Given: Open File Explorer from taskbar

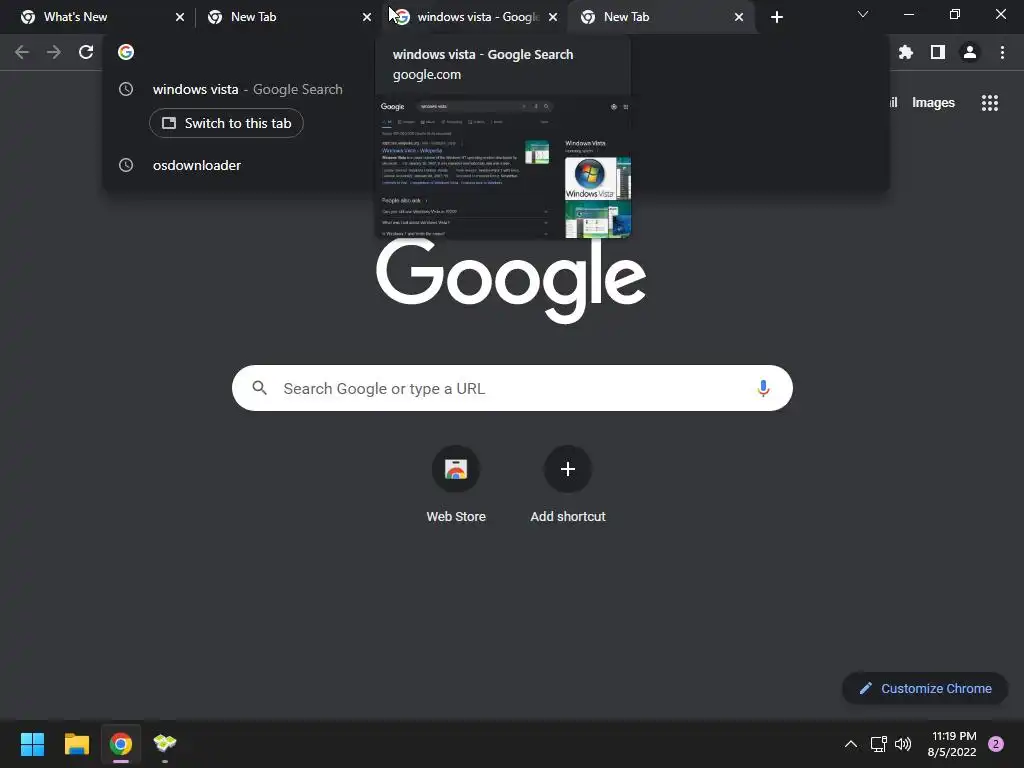Looking at the screenshot, I should tap(76, 744).
